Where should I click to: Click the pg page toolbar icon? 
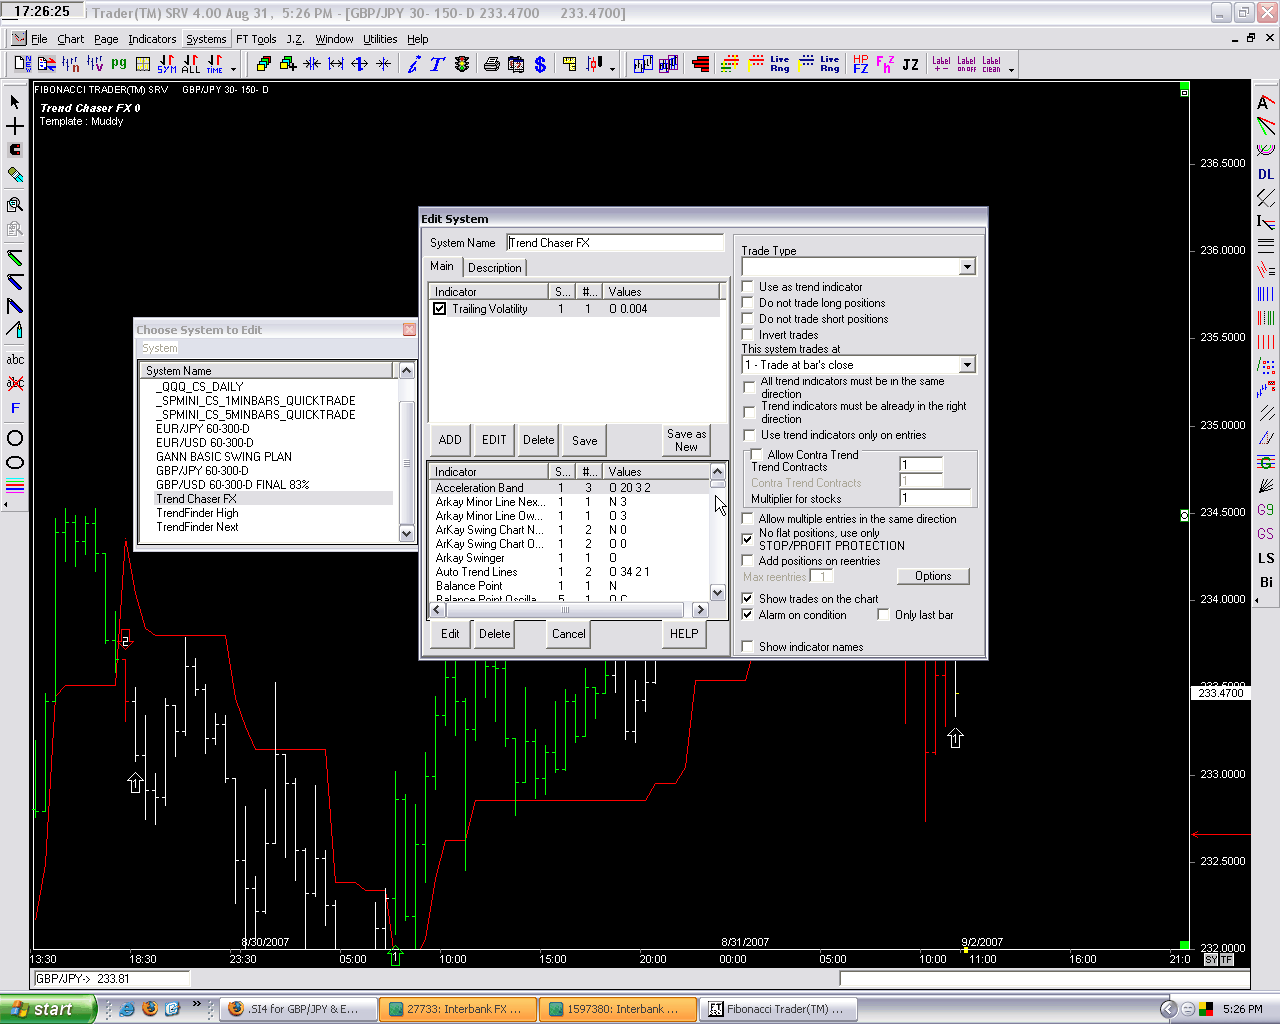(x=119, y=64)
